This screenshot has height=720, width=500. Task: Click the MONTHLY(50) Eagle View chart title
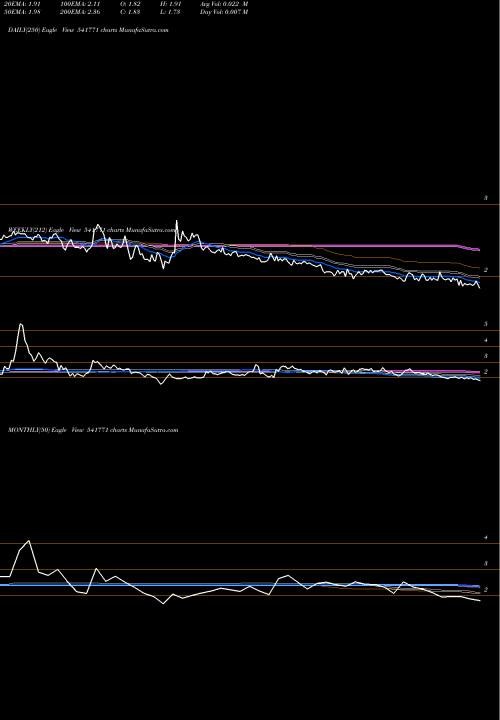click(93, 430)
